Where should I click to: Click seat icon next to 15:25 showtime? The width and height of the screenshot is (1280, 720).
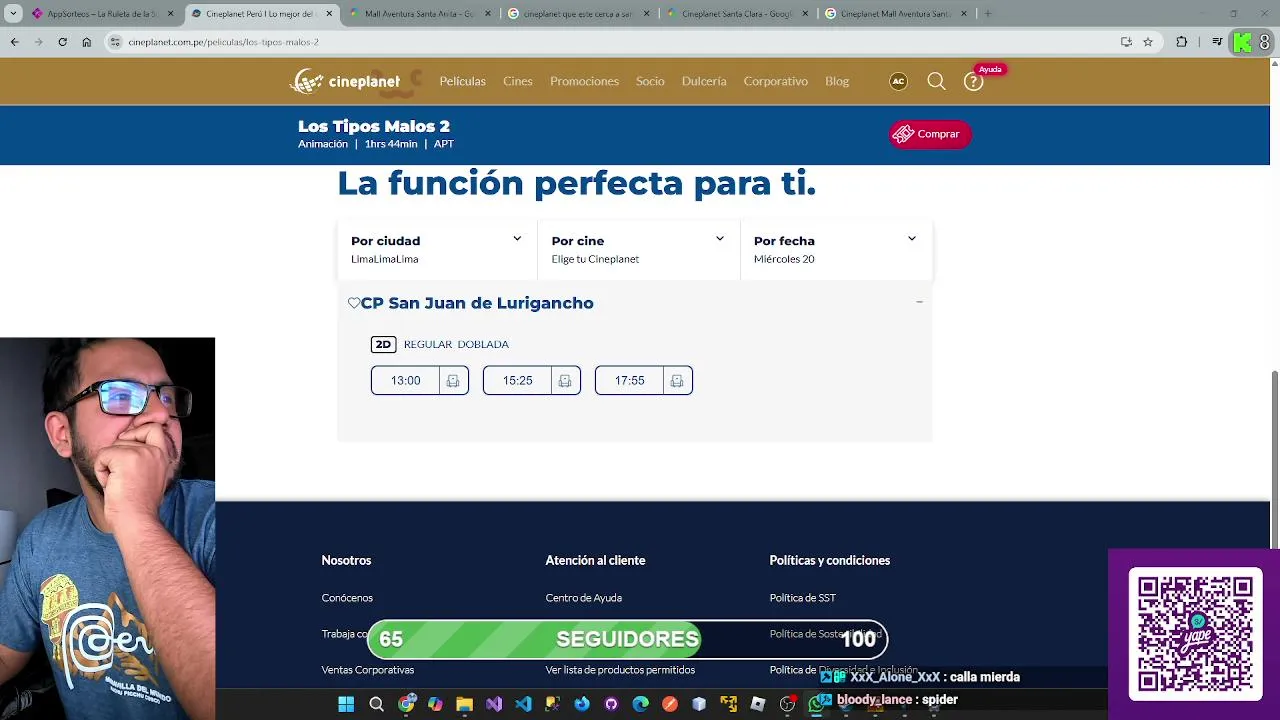(565, 381)
